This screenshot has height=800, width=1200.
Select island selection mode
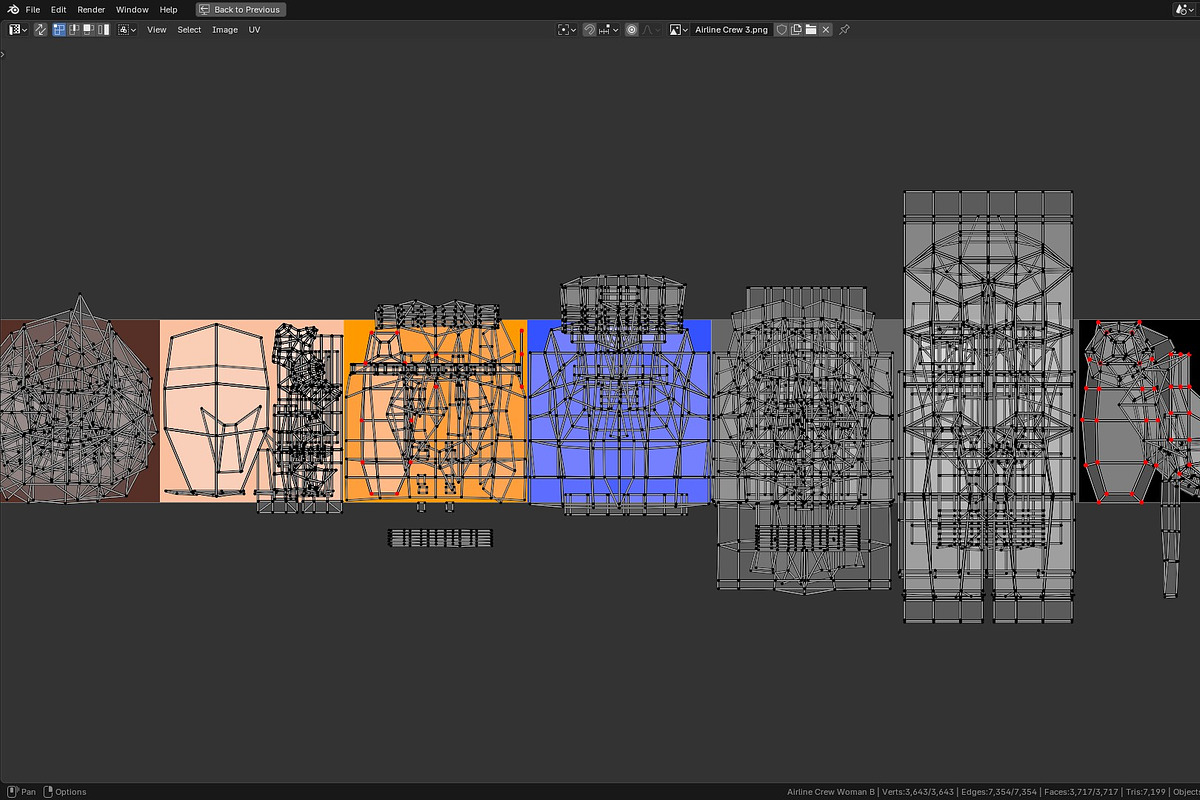(x=103, y=30)
